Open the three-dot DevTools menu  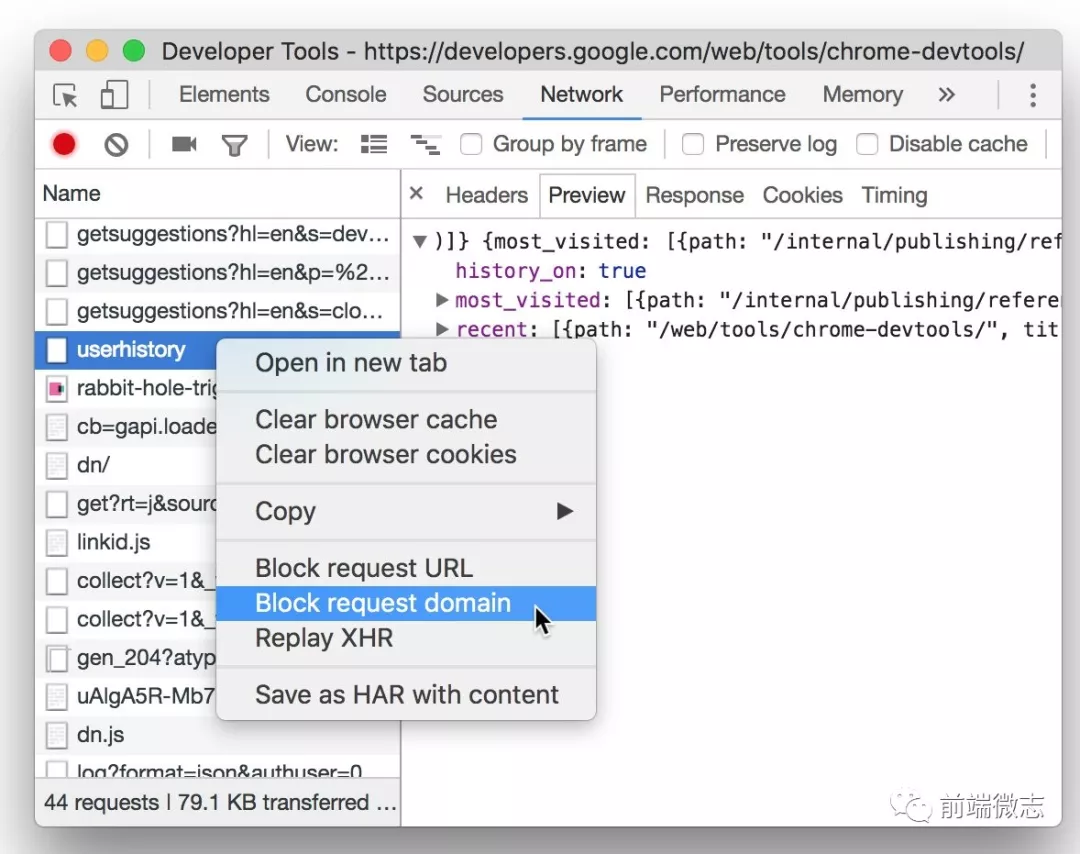pos(1032,95)
